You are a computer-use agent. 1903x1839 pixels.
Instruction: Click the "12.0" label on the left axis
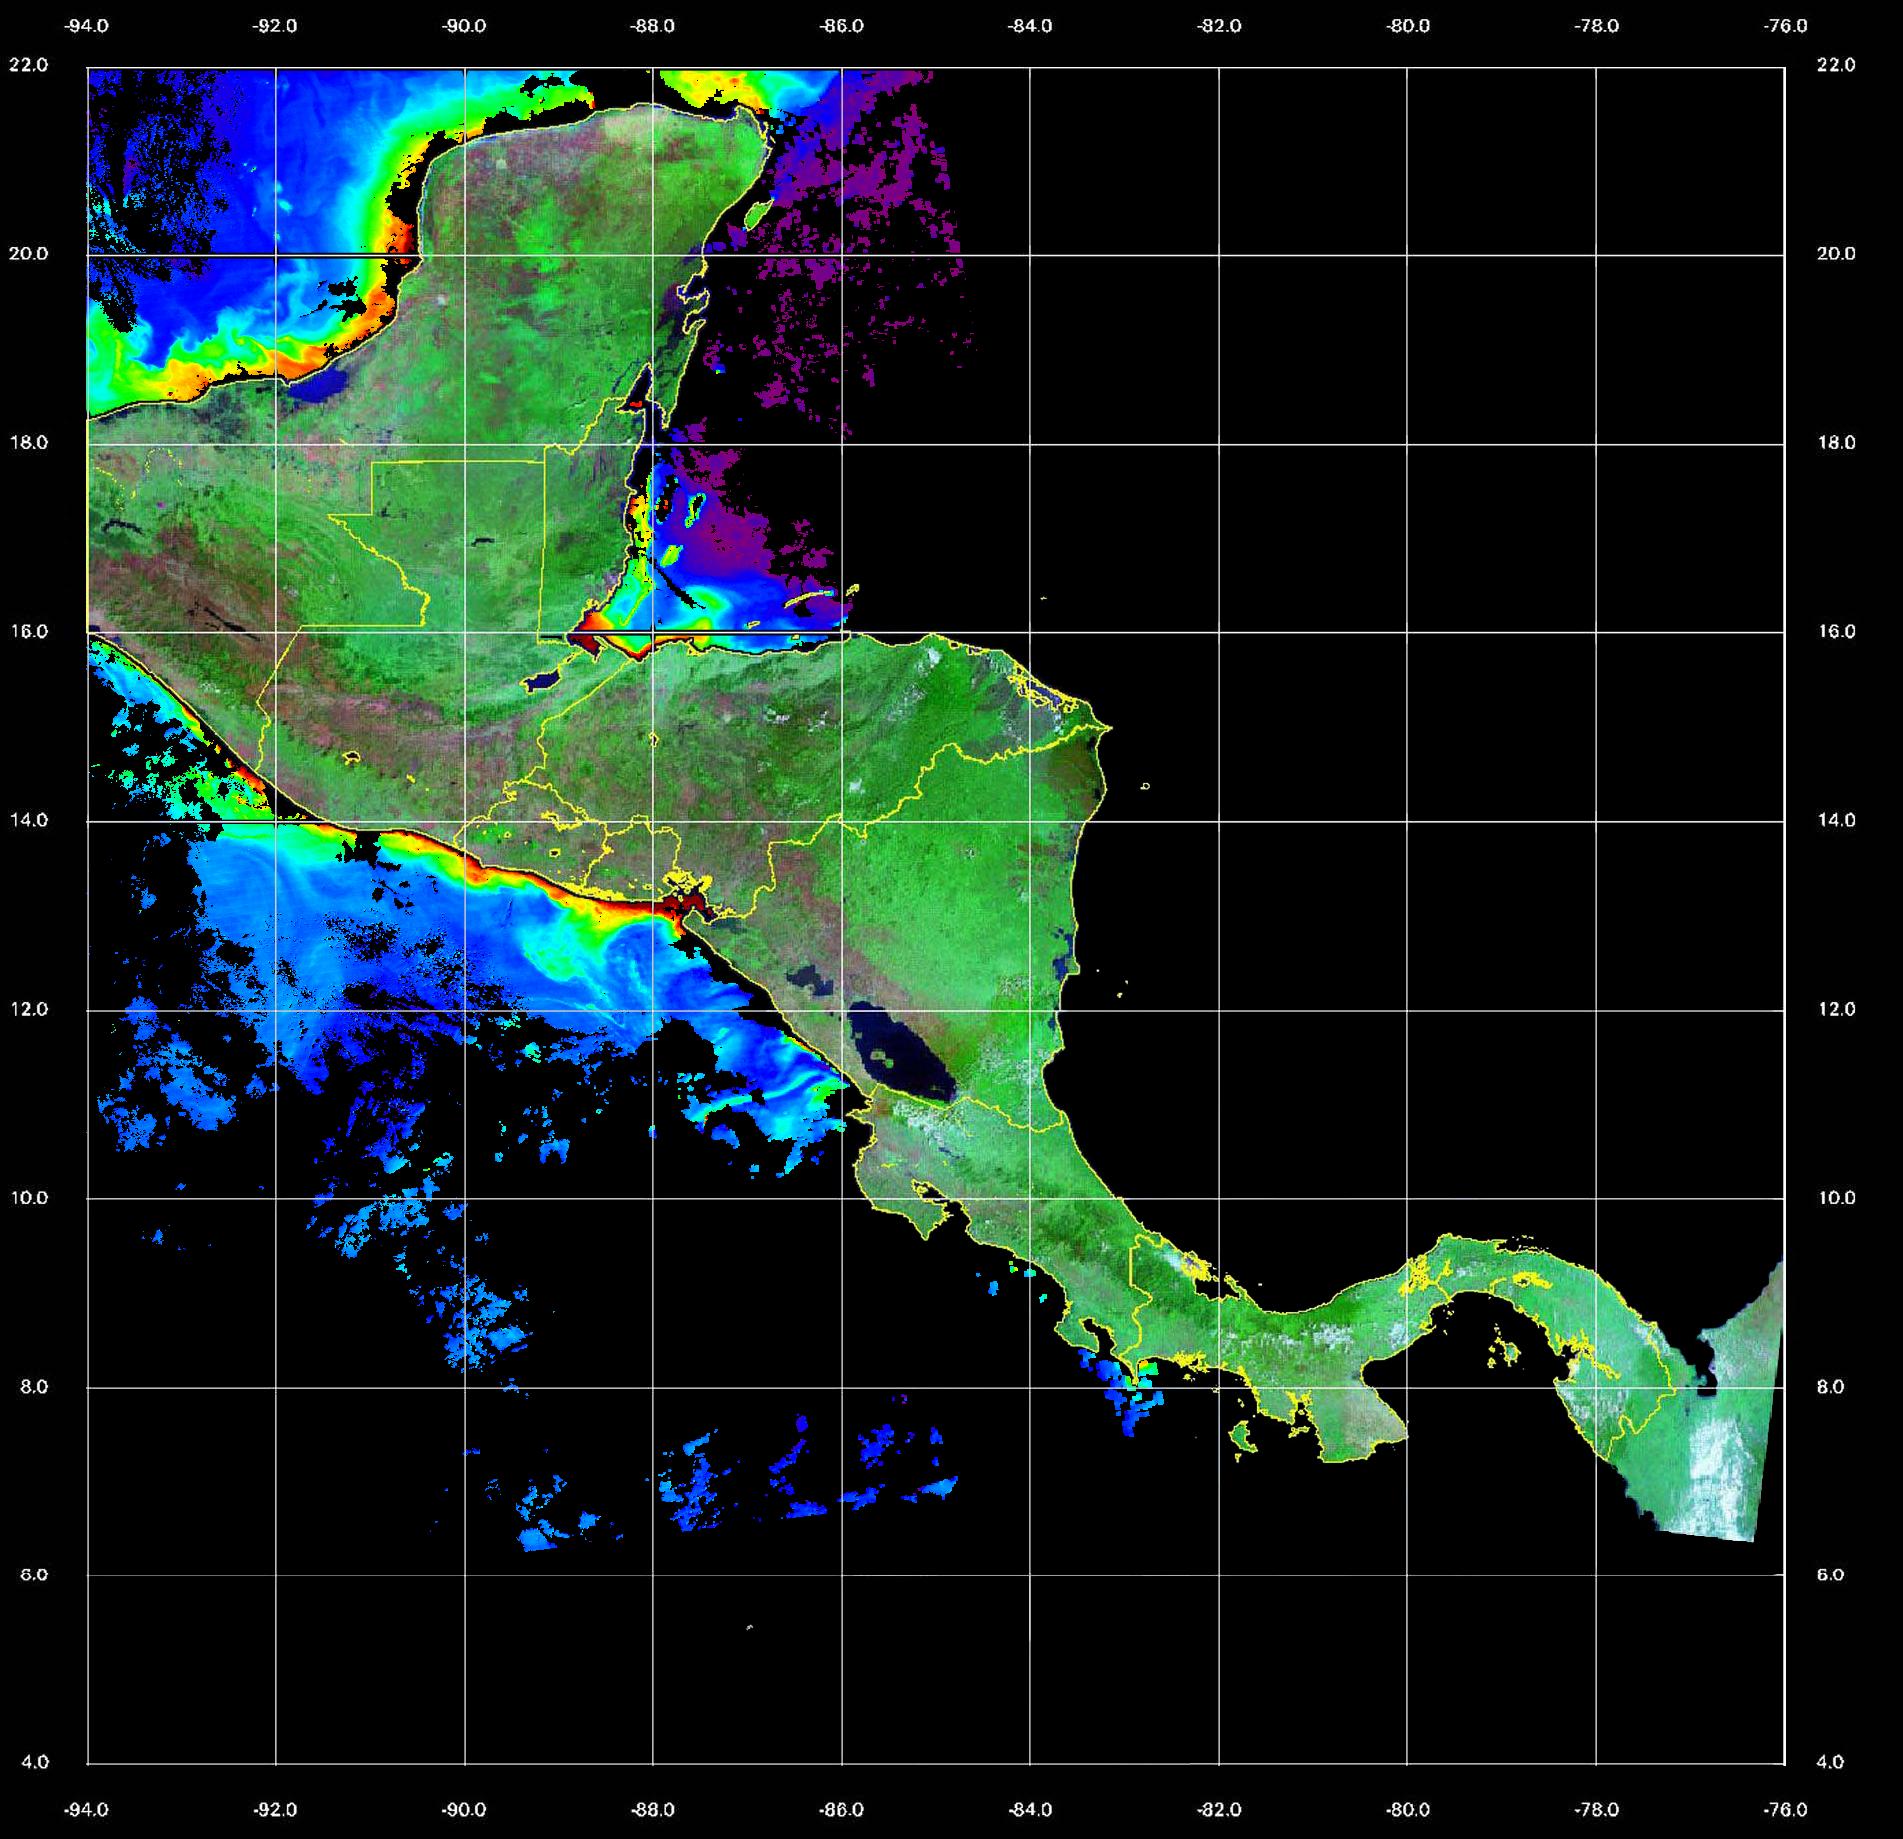coord(28,1009)
